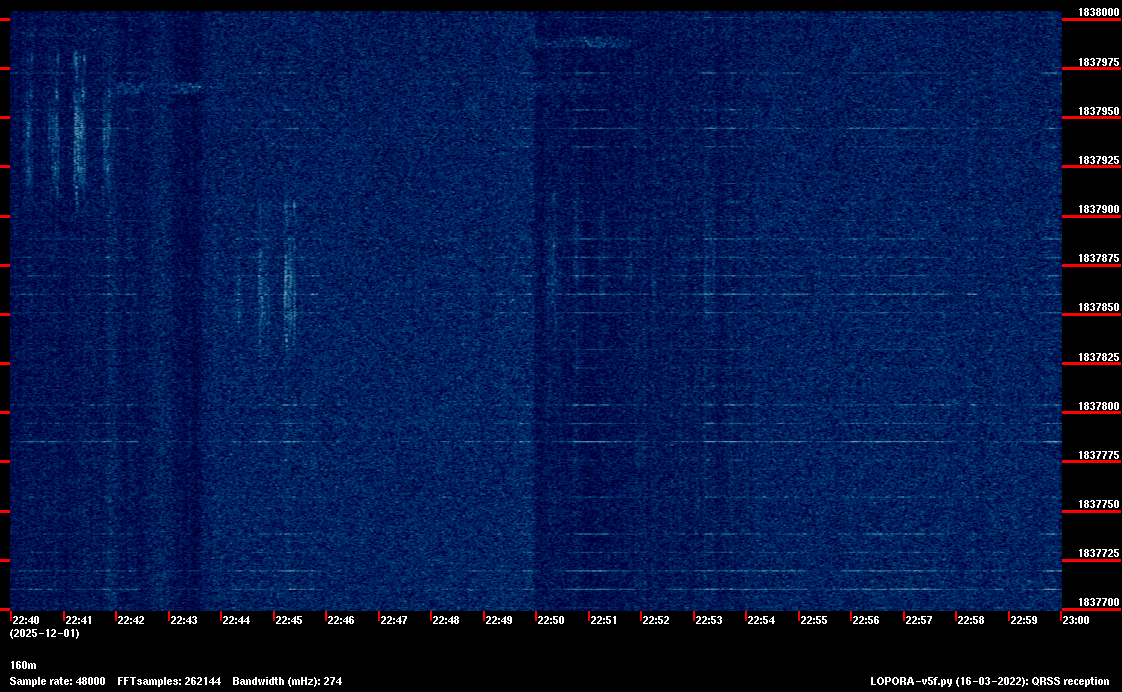Image resolution: width=1122 pixels, height=692 pixels.
Task: Click the 22:50 time label
Action: 551,620
